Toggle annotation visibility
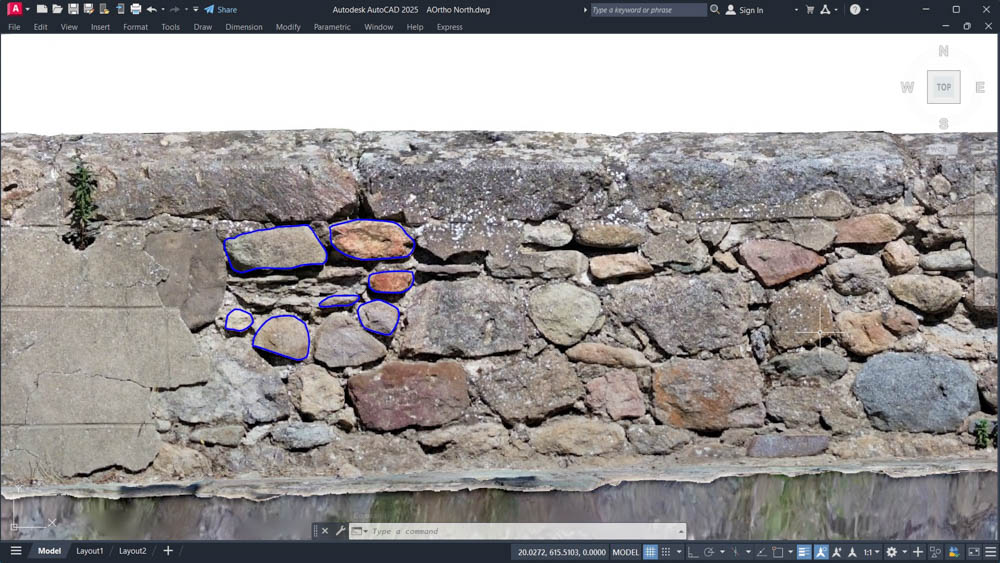1000x563 pixels. (821, 552)
